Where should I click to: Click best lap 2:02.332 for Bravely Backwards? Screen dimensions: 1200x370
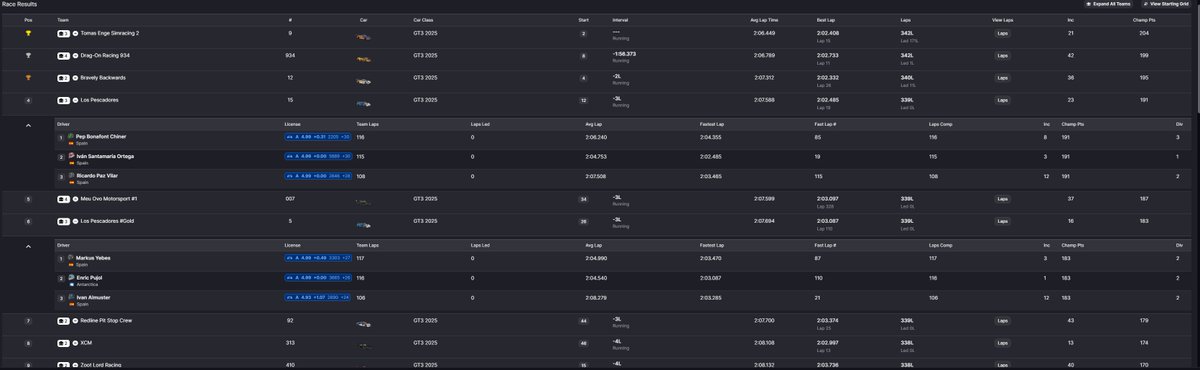pyautogui.click(x=827, y=77)
